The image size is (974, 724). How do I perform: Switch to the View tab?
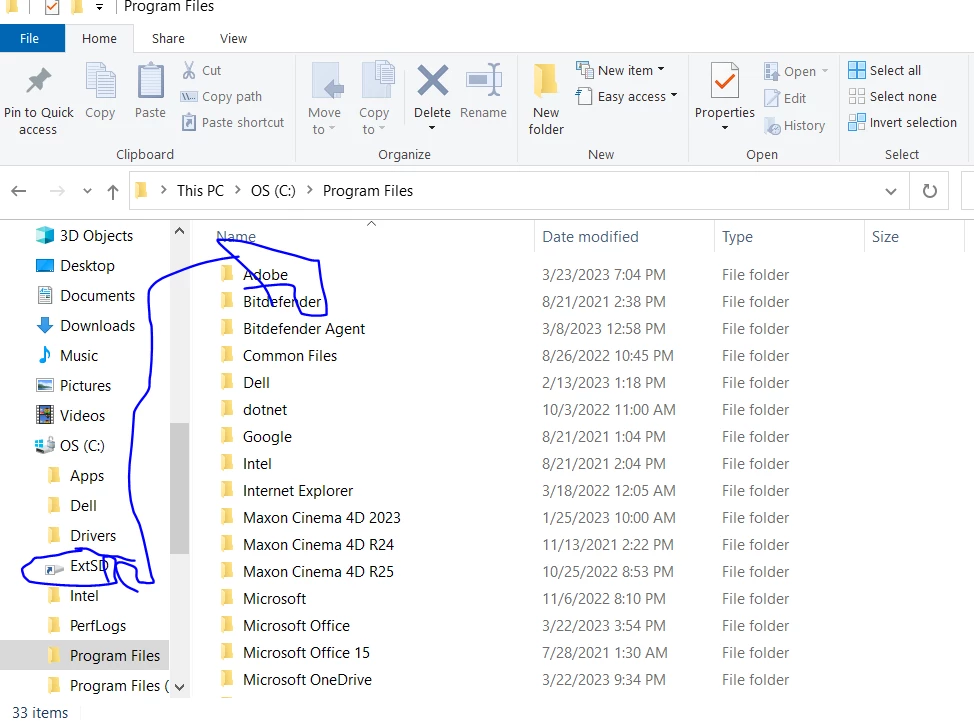click(x=234, y=38)
